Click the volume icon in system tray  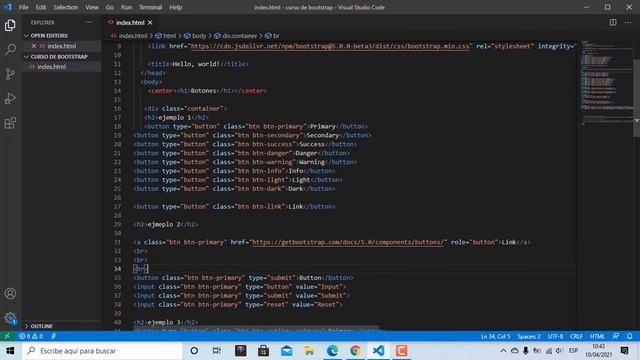(559, 351)
